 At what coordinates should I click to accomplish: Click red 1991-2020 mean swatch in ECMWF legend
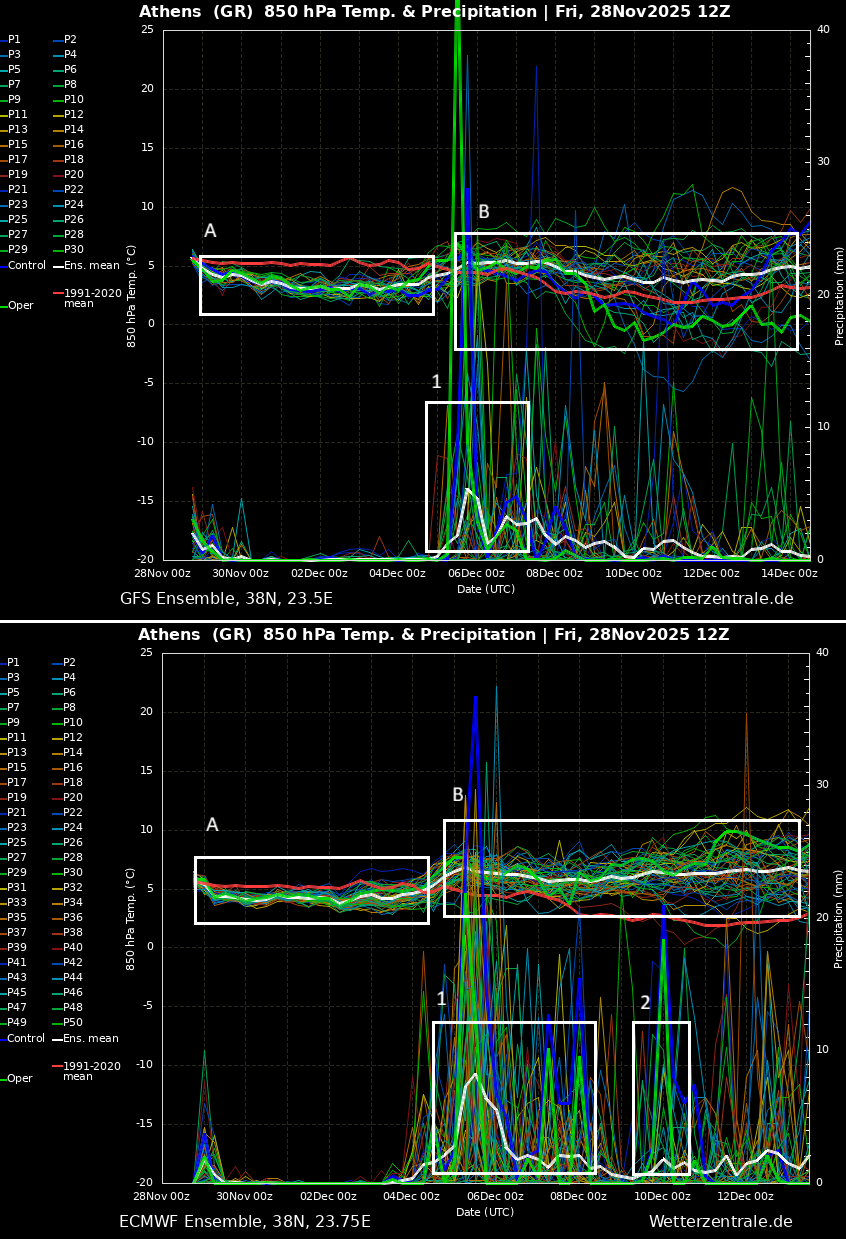(x=57, y=1067)
